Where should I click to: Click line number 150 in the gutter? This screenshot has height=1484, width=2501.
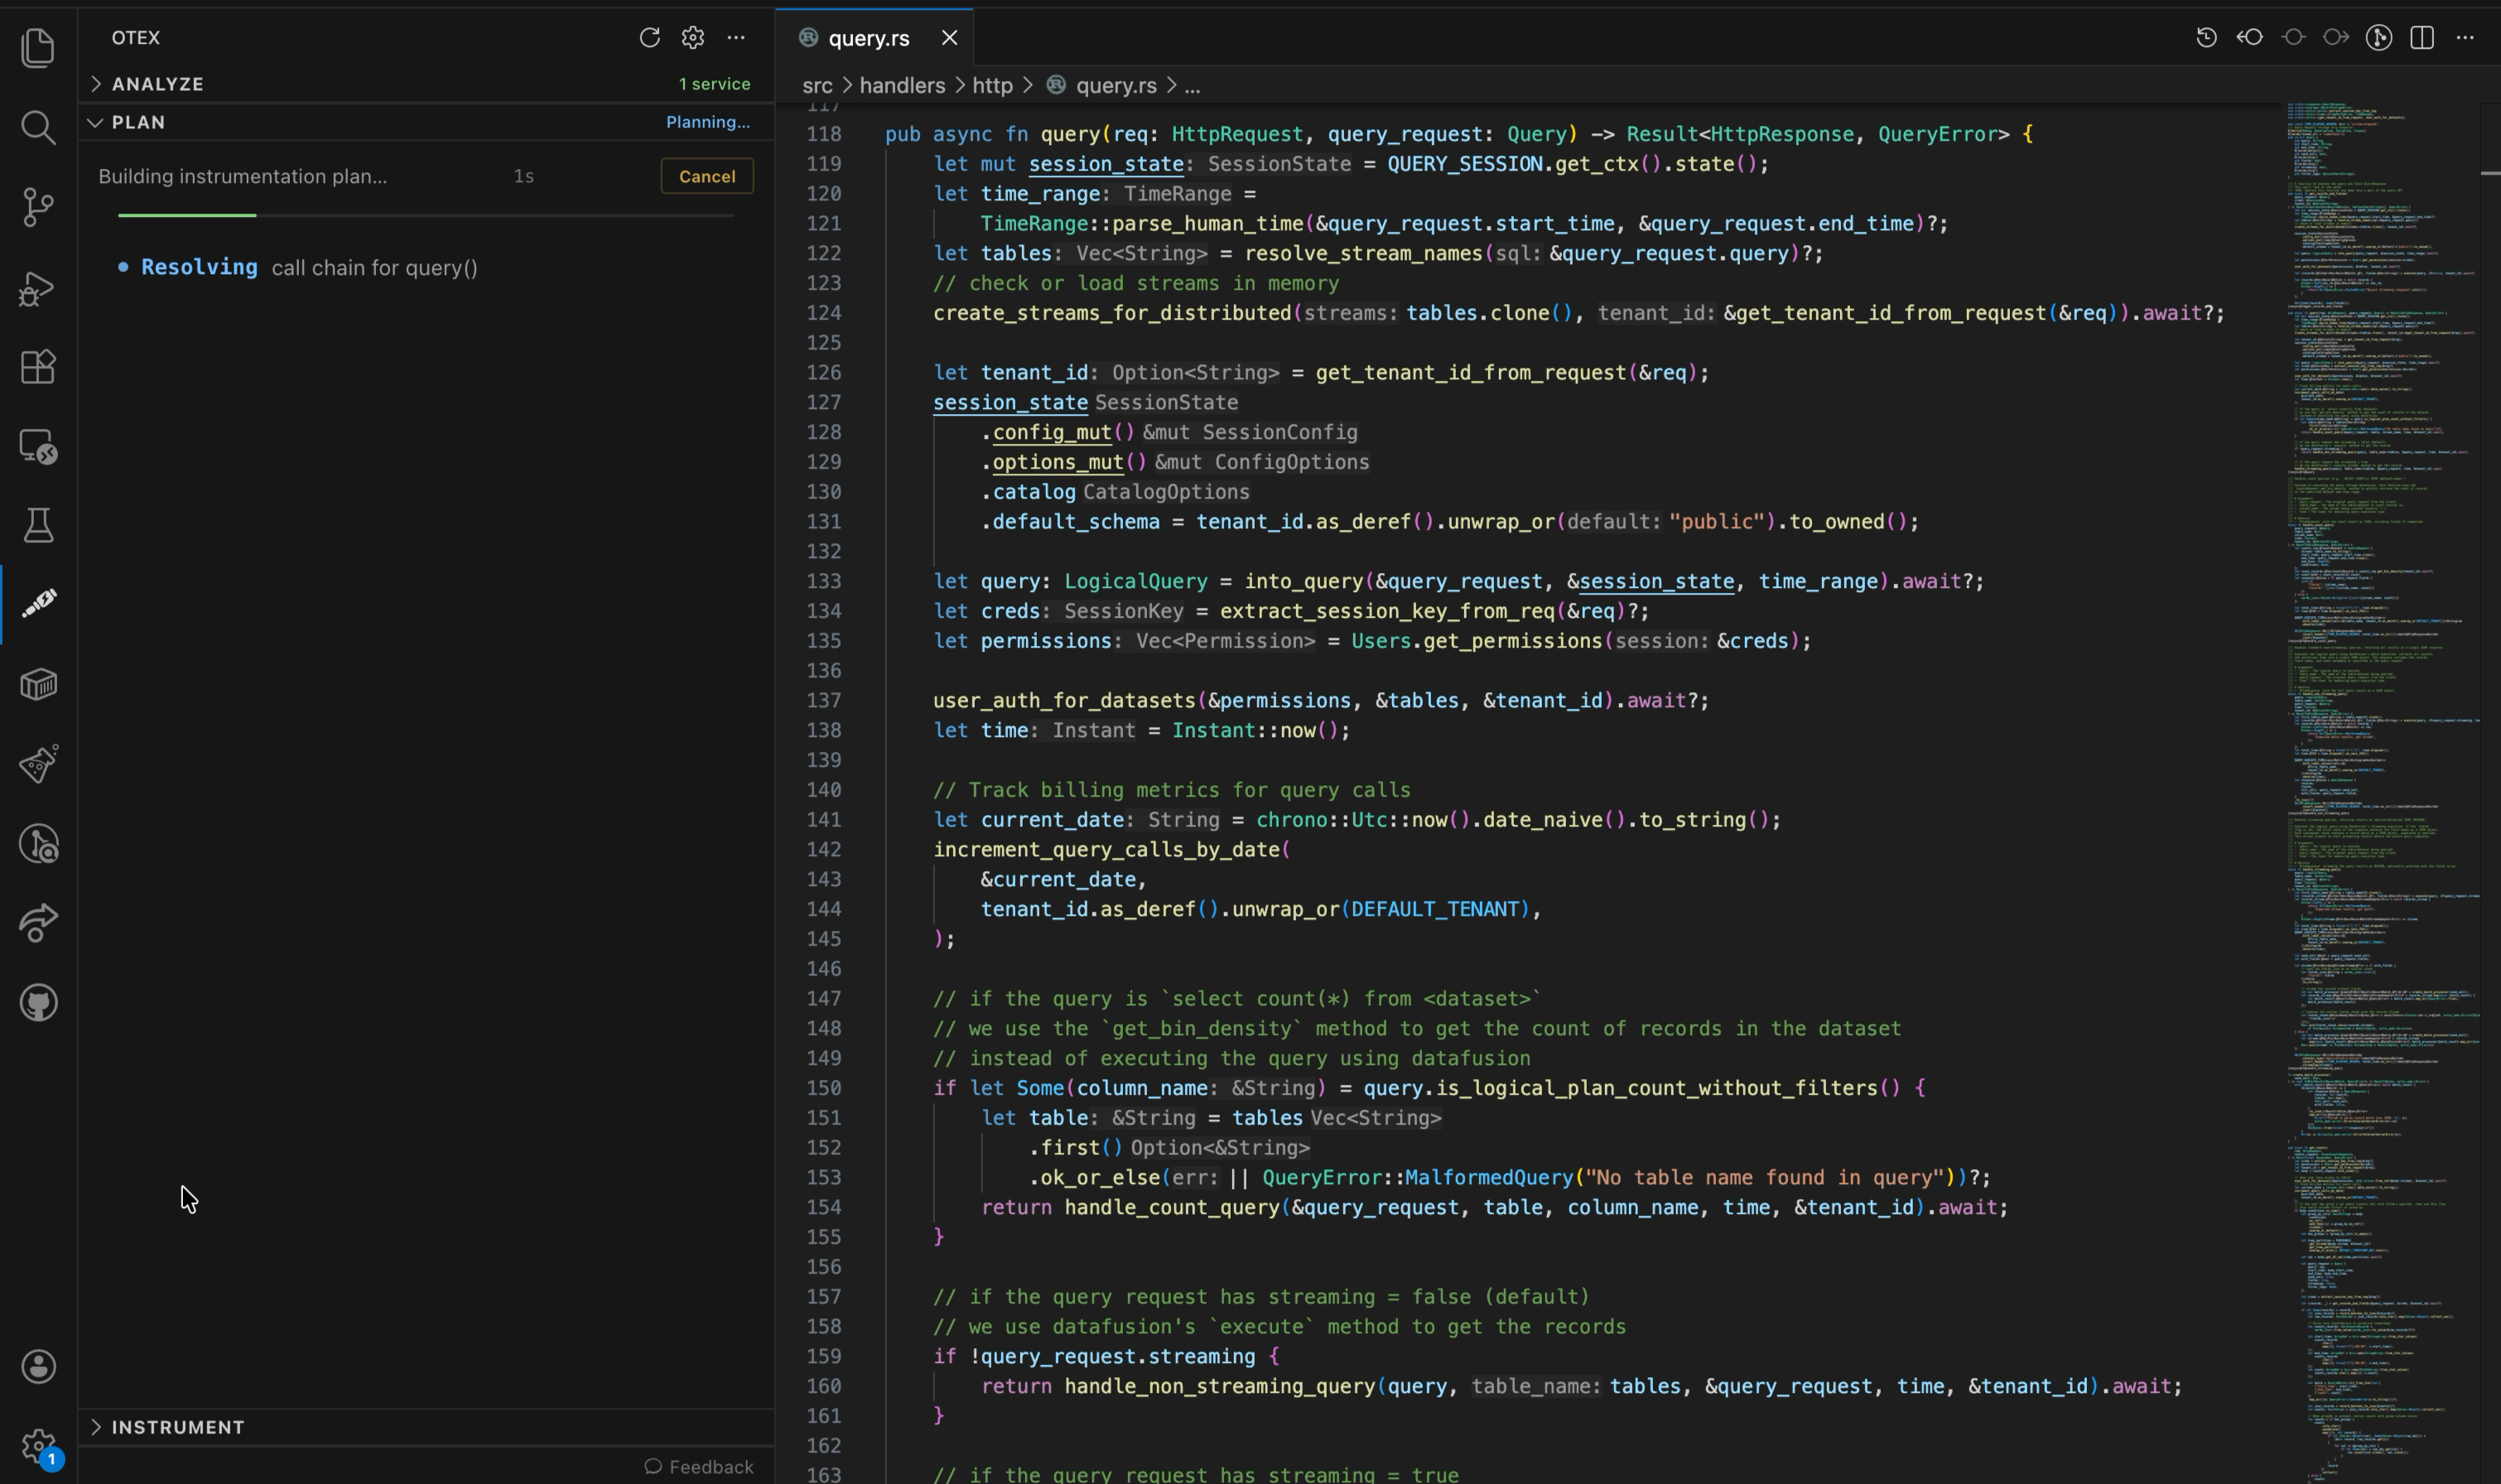coord(824,1088)
